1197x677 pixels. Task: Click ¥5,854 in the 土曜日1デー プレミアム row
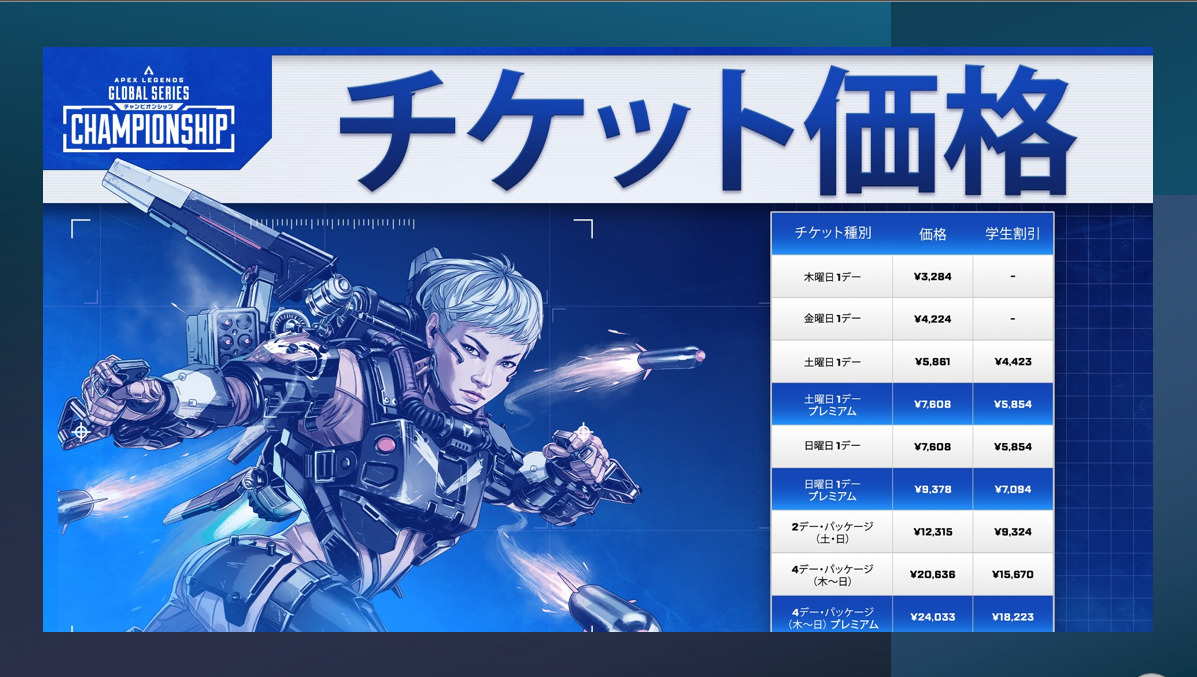pos(1012,405)
